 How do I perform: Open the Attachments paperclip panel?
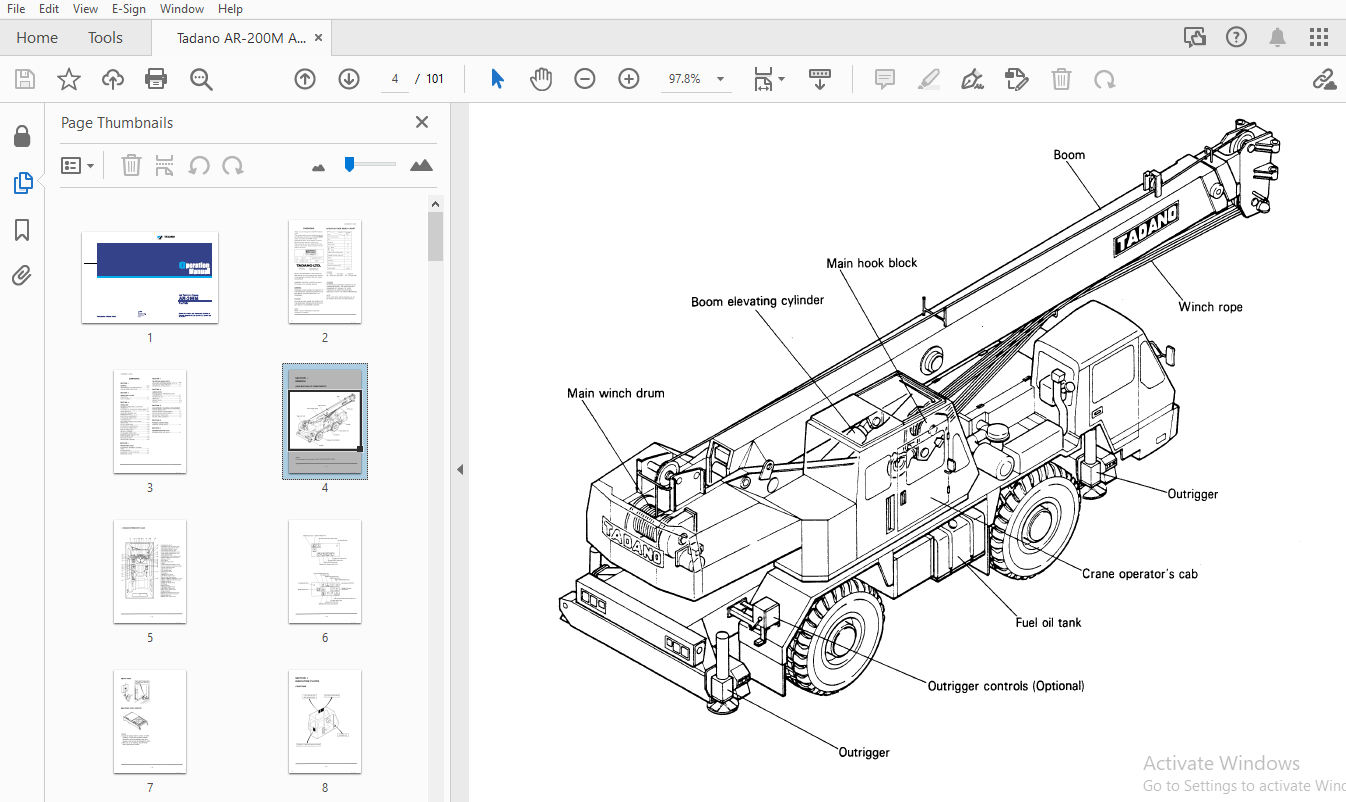22,275
